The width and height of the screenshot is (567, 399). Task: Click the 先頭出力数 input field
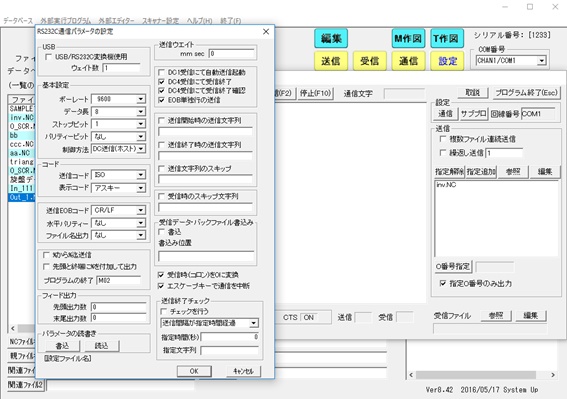pyautogui.click(x=118, y=307)
